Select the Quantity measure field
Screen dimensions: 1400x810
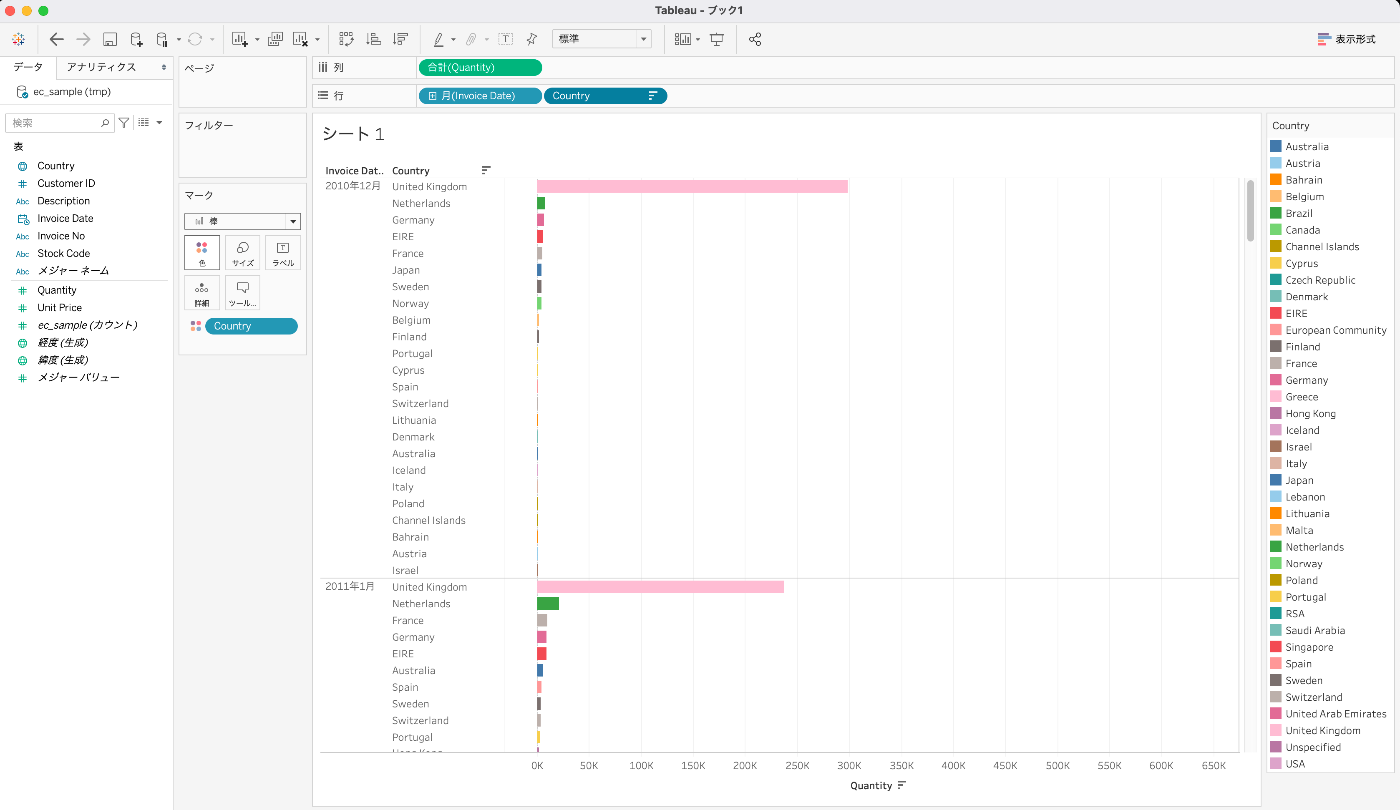pos(57,290)
